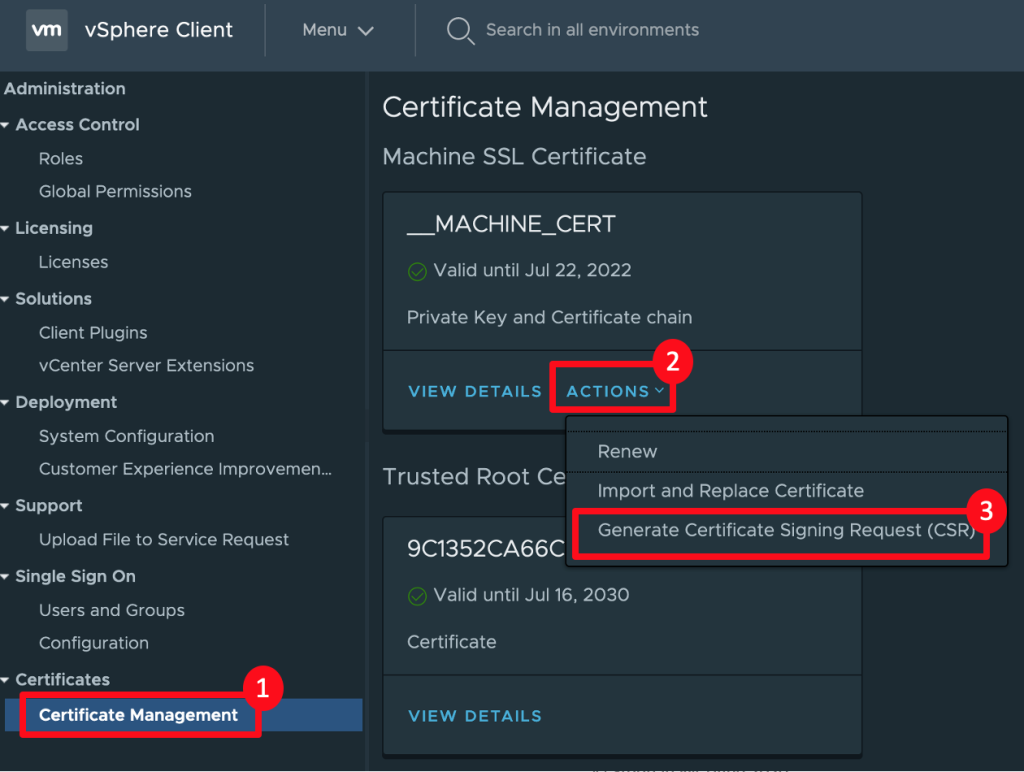Click the green valid checkmark on __MACHINE_CERT

[417, 271]
